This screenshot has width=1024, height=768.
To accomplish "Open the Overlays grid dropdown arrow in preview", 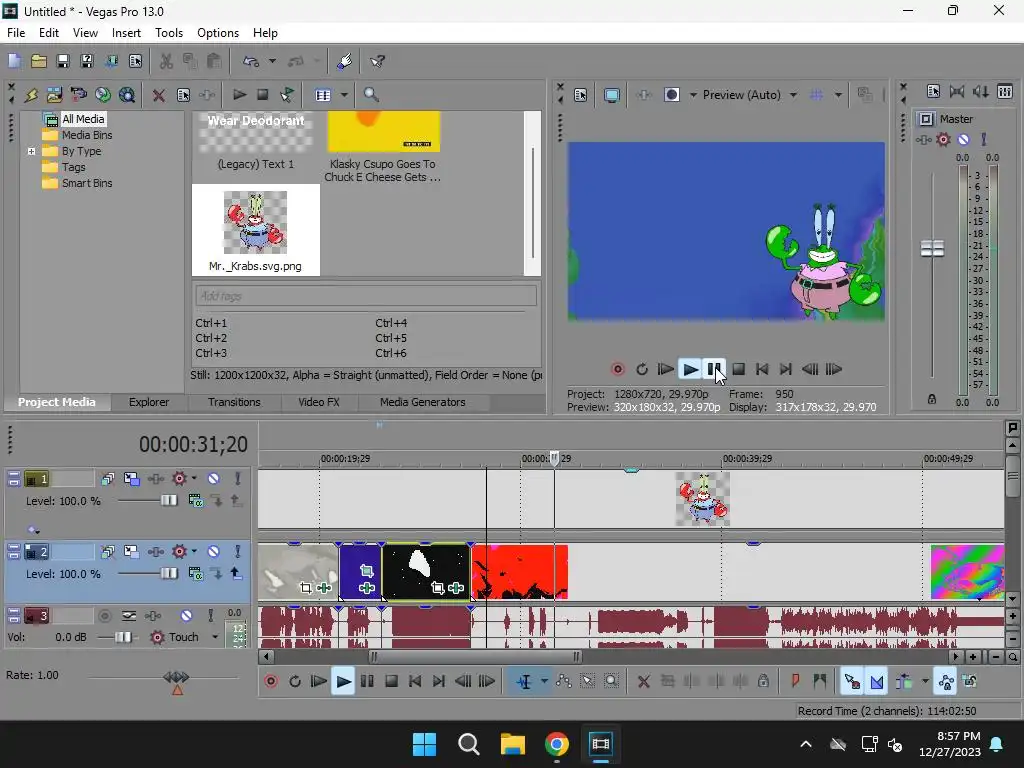I will [x=838, y=95].
